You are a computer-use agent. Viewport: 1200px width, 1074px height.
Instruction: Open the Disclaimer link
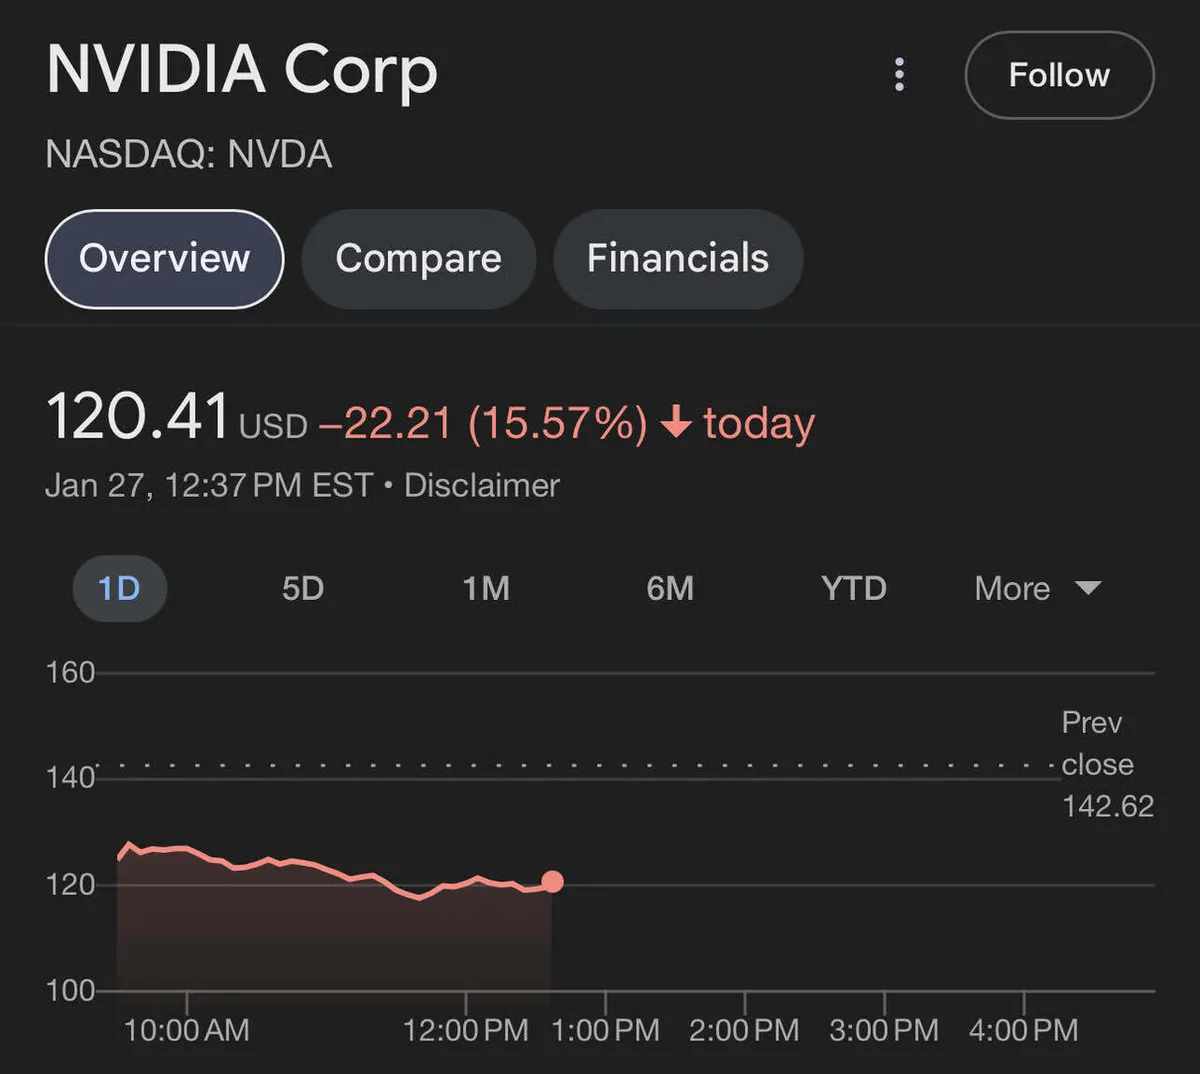click(x=481, y=486)
